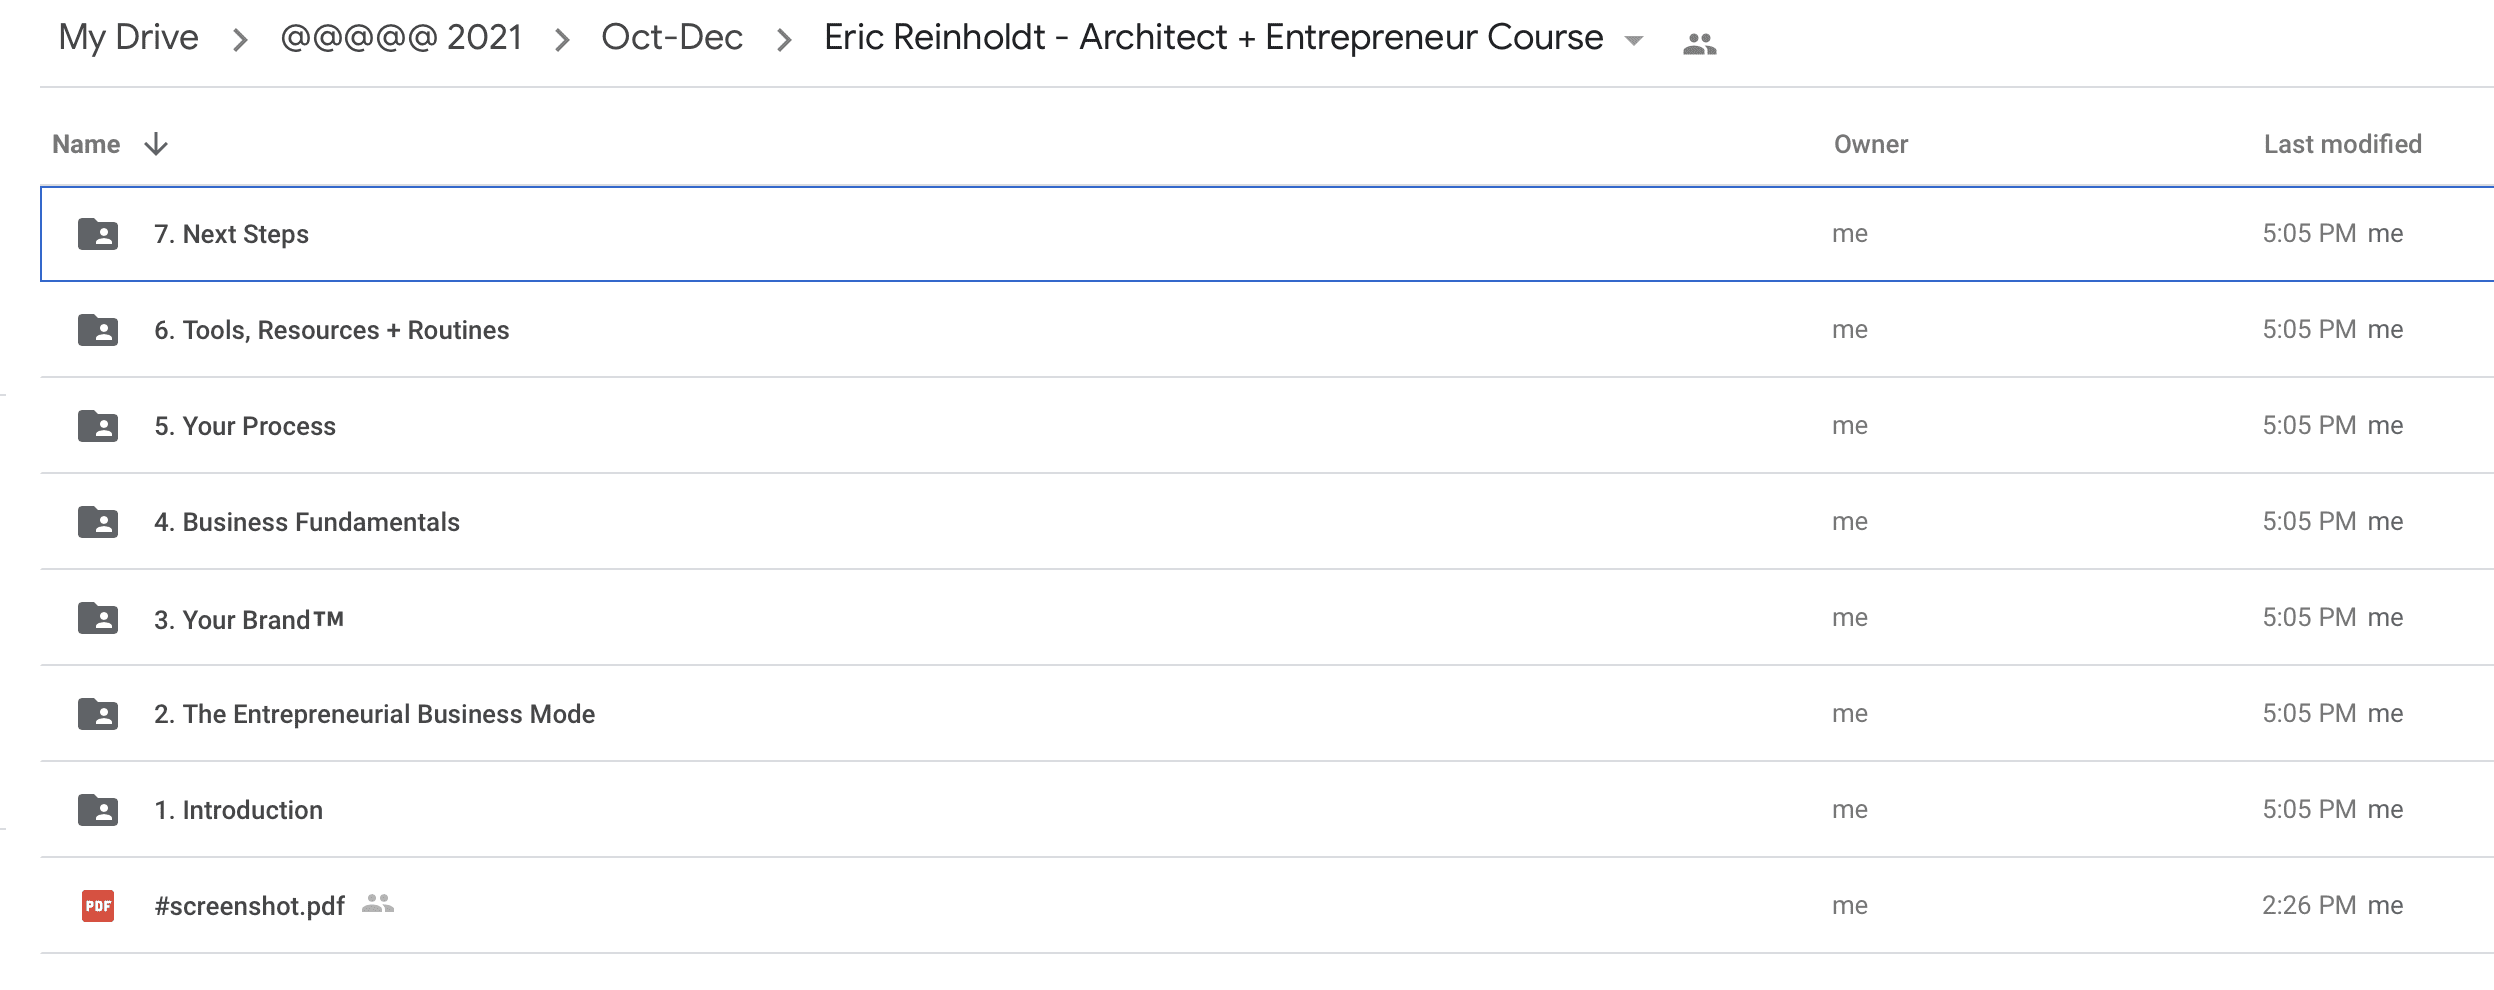2494x990 pixels.
Task: Go to My Drive in the breadcrumb
Action: (x=129, y=38)
